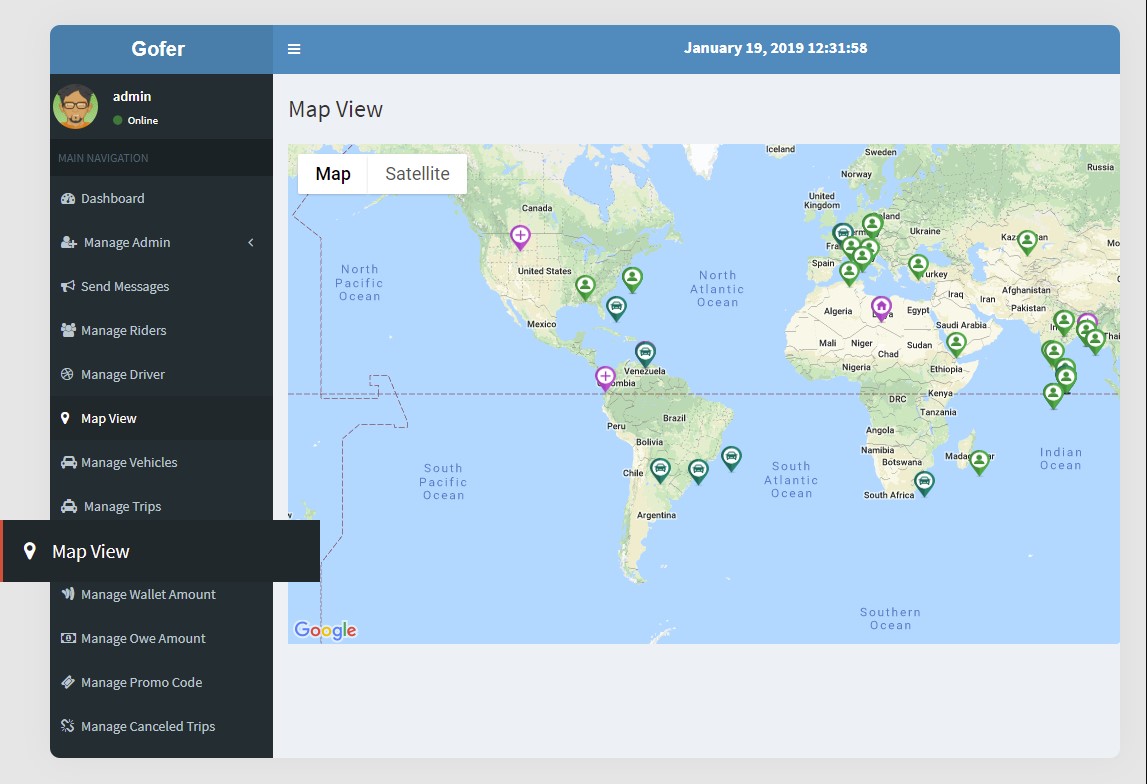Click the teal car marker near Venezuela

pyautogui.click(x=646, y=352)
